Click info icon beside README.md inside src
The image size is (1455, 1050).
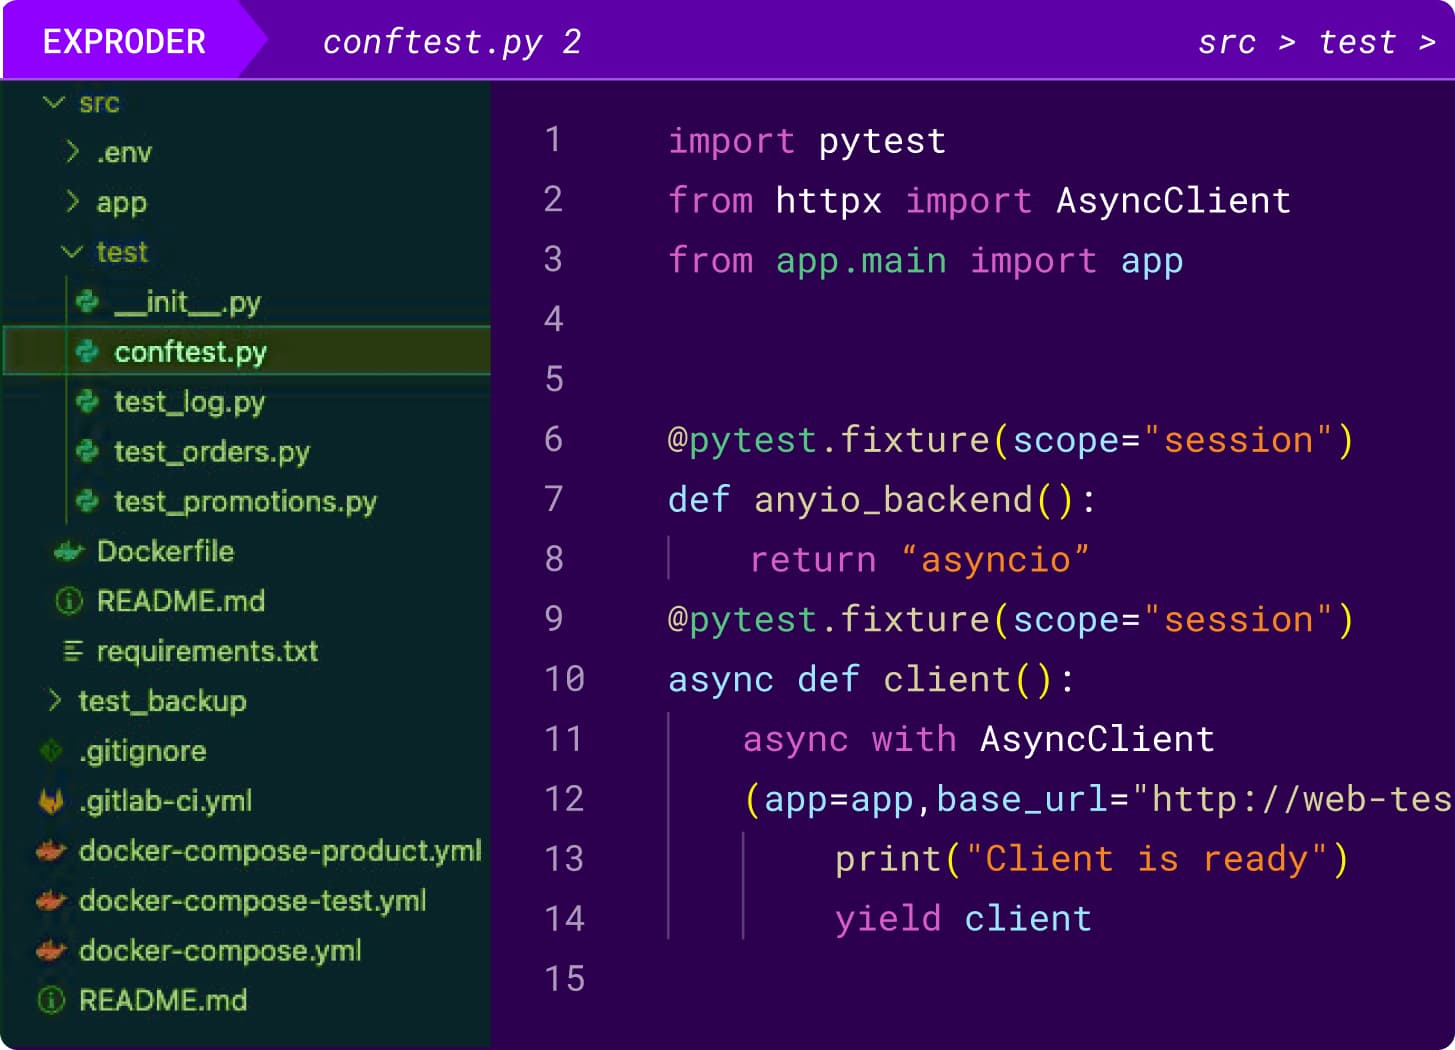(69, 601)
